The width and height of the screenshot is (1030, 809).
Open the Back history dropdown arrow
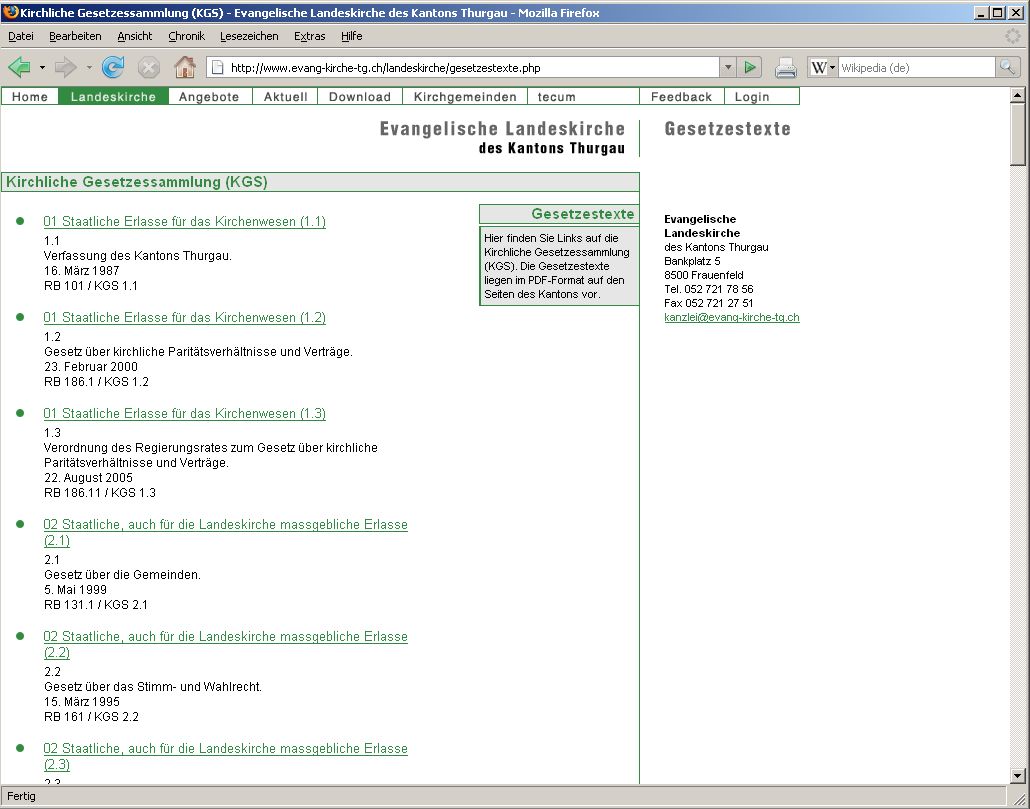(42, 67)
